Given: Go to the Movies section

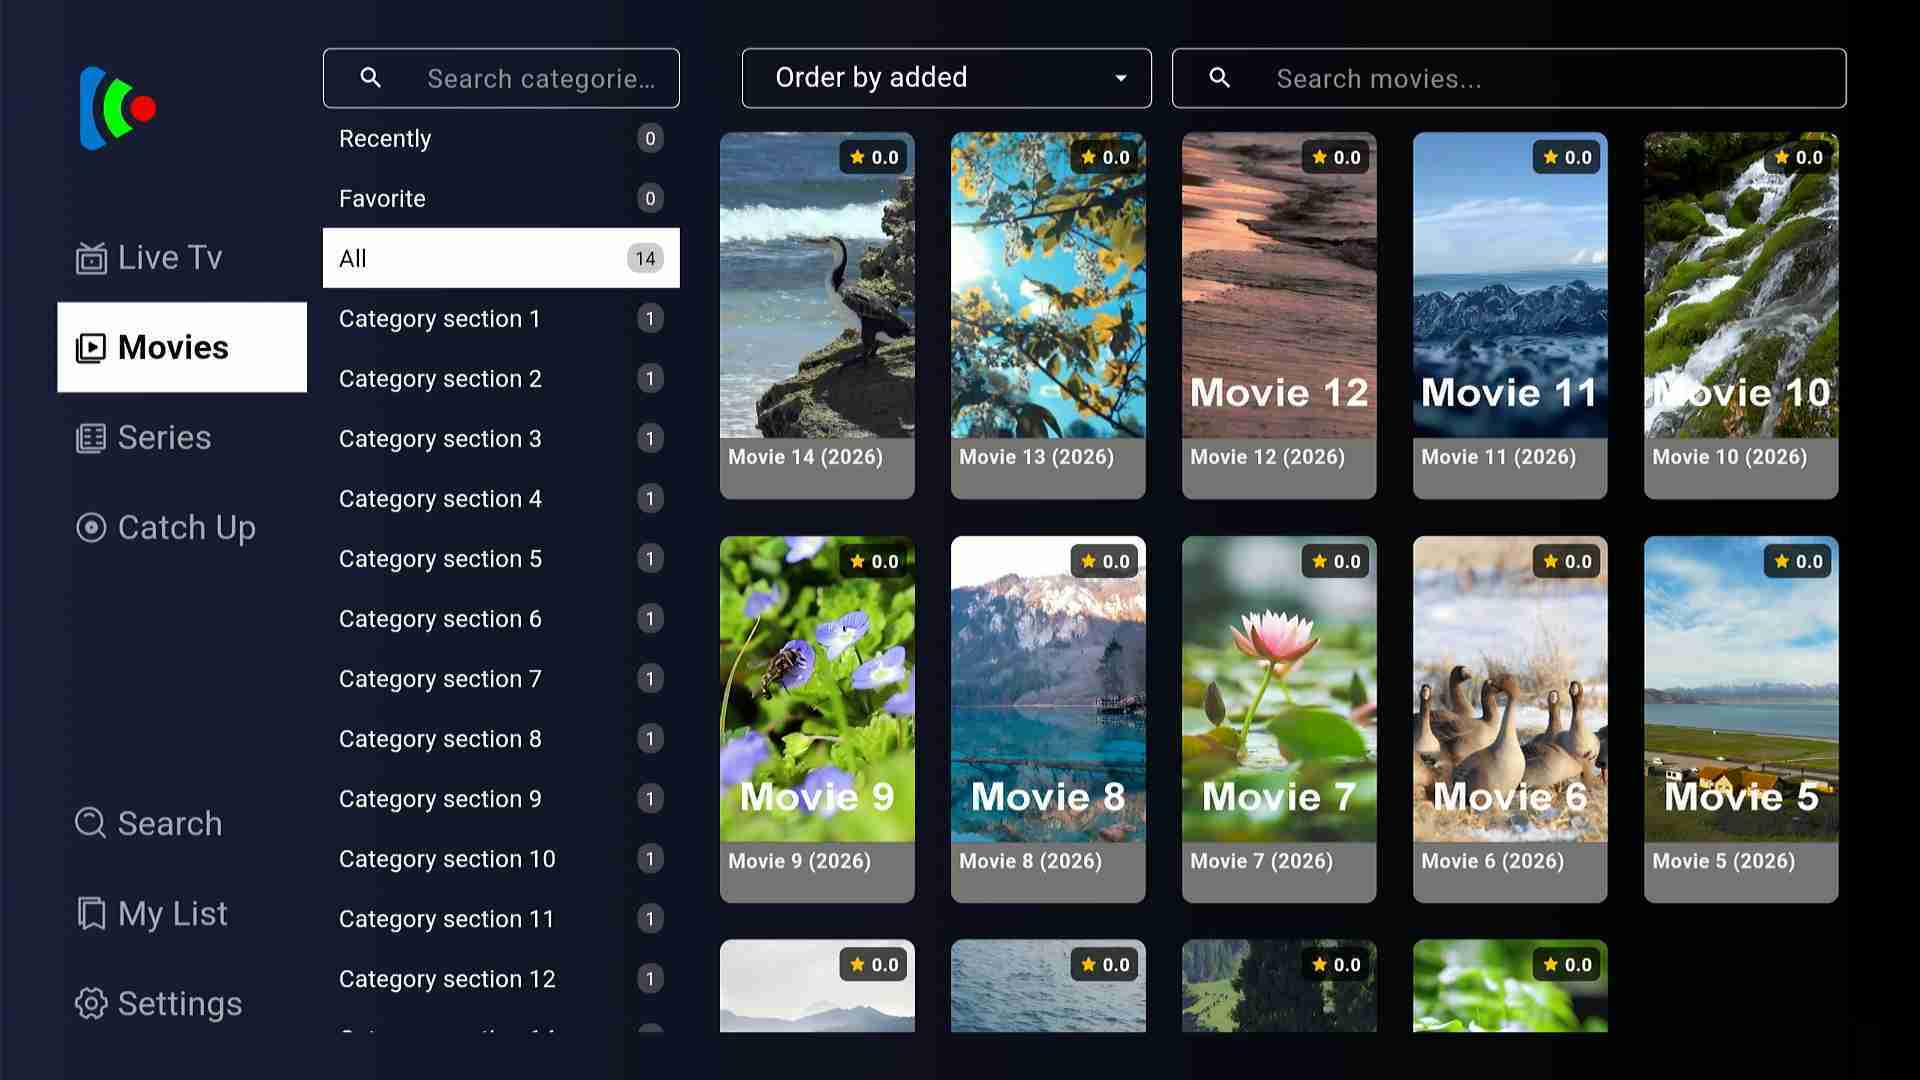Looking at the screenshot, I should 182,348.
